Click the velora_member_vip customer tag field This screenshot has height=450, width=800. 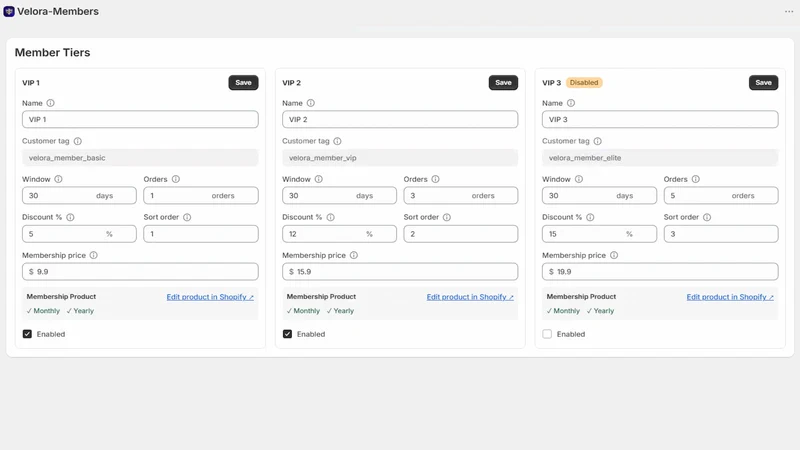(x=400, y=158)
